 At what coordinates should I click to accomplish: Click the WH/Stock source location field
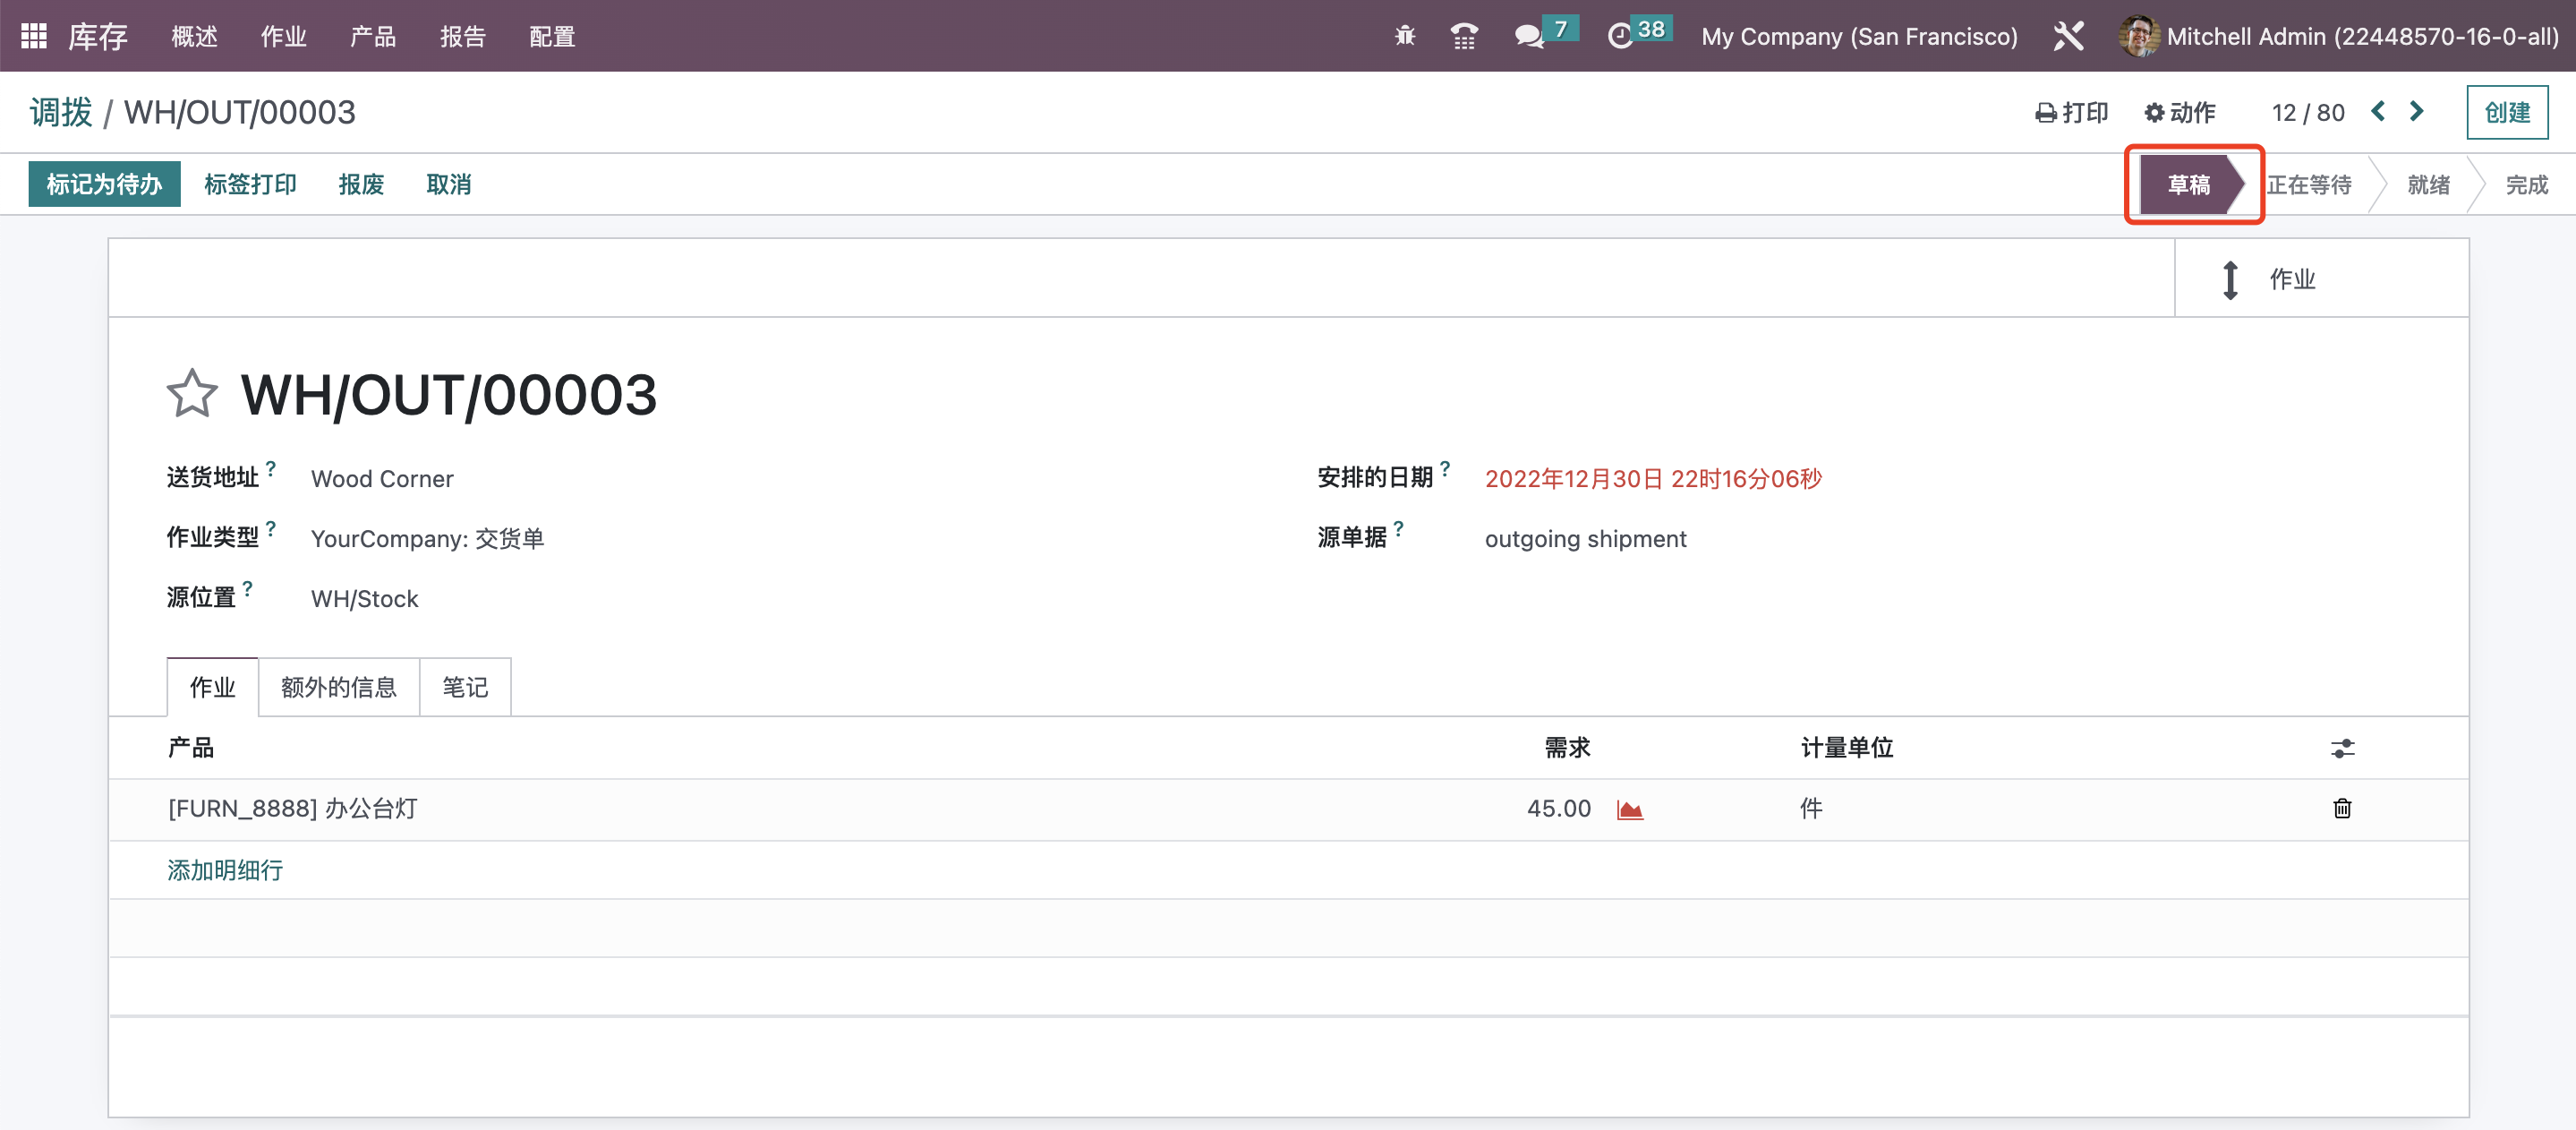pyautogui.click(x=364, y=598)
